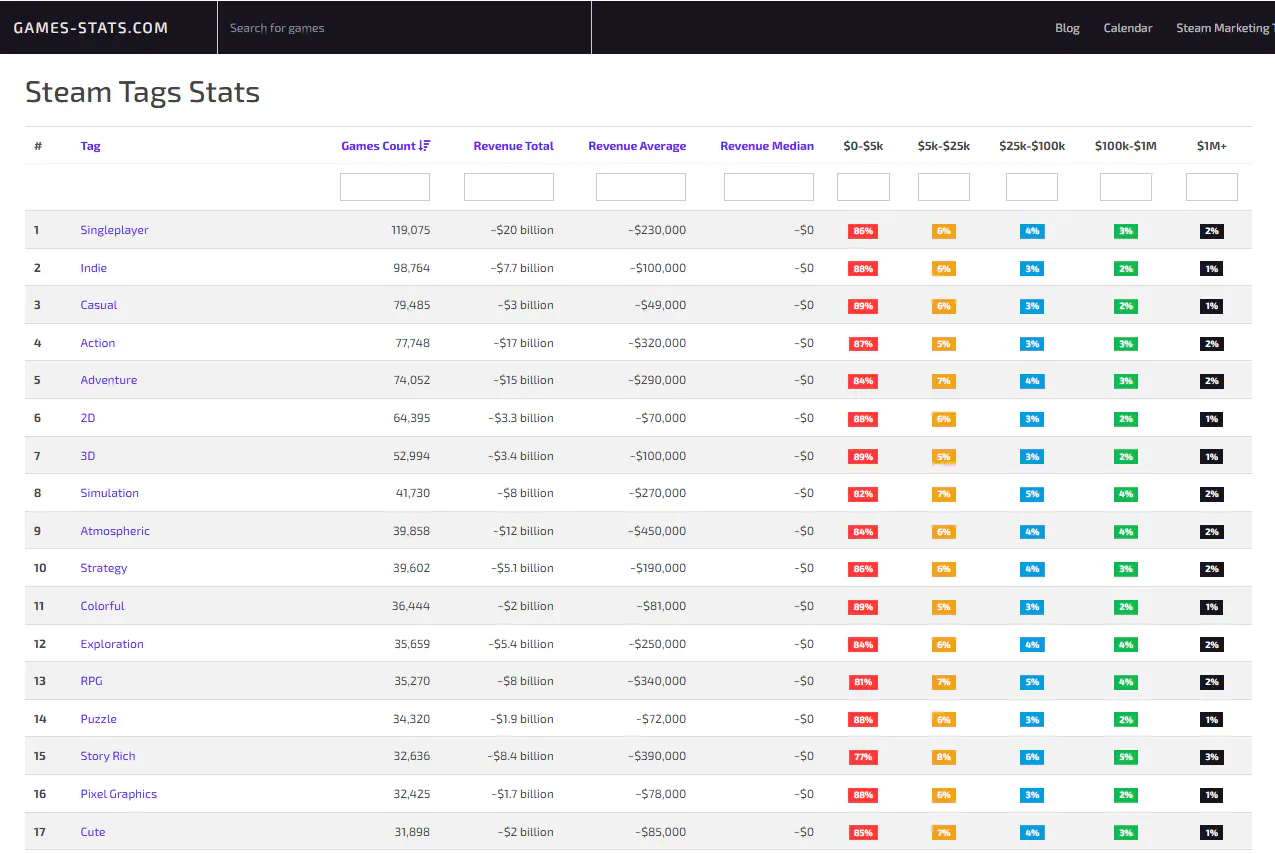Click the blue 5% badge in Simulation row

pos(1032,494)
